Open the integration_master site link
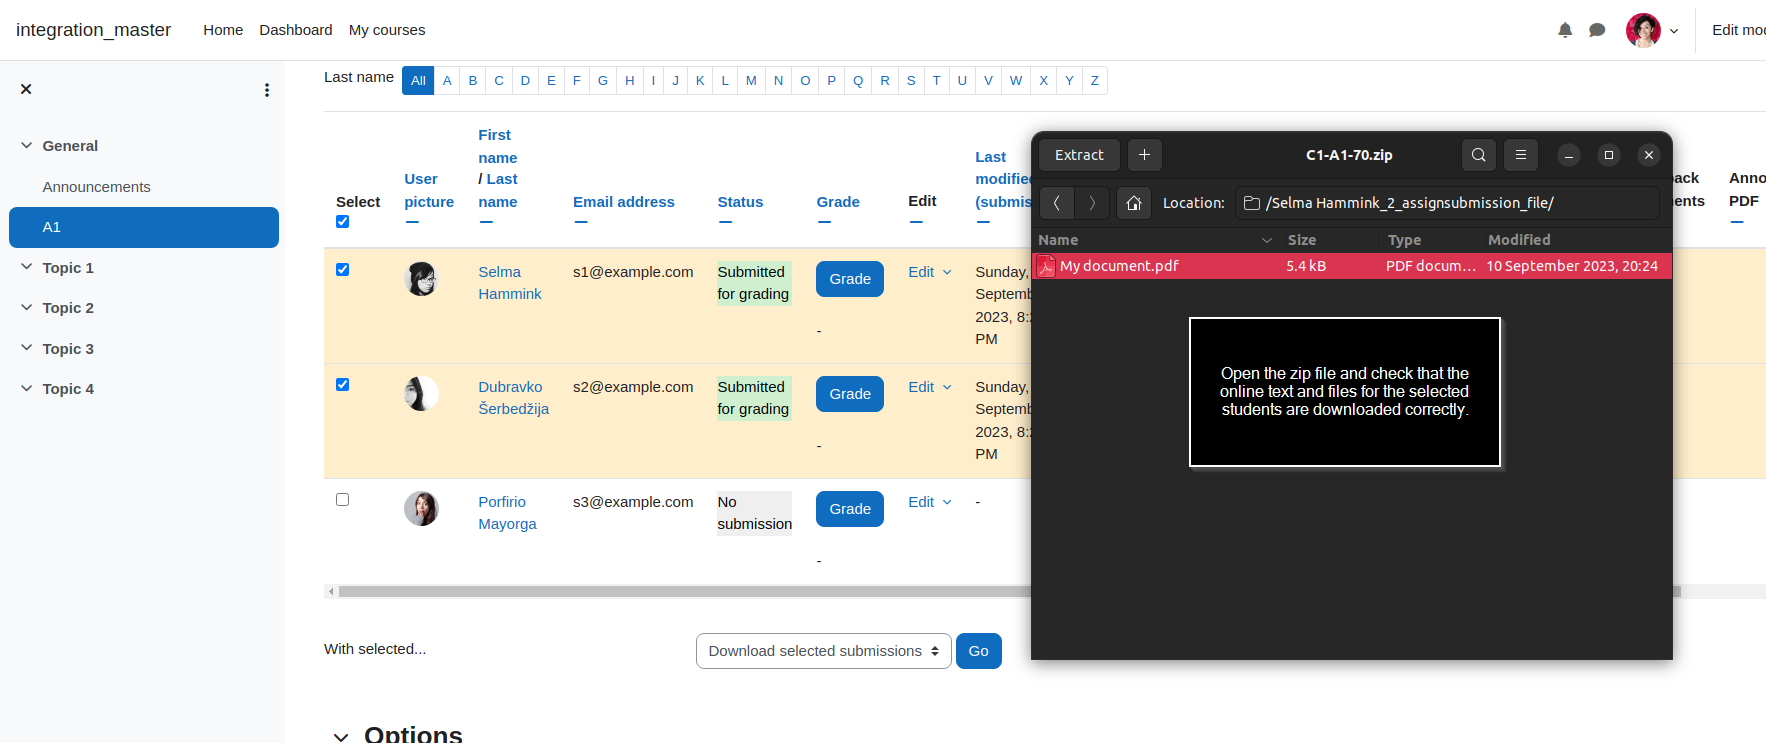This screenshot has height=743, width=1766. (x=93, y=30)
